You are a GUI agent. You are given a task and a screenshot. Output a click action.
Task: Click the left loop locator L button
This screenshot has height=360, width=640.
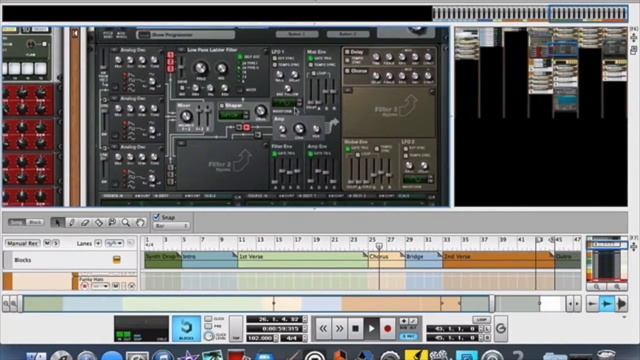coord(487,329)
